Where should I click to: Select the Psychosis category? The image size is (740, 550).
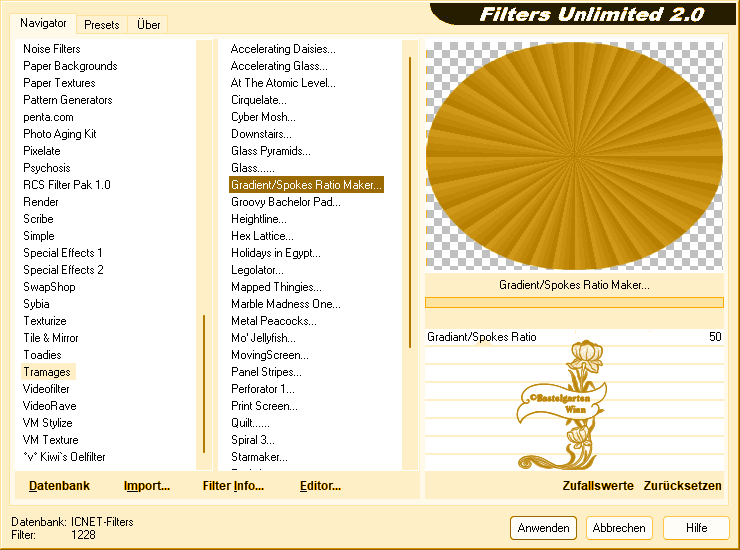47,168
